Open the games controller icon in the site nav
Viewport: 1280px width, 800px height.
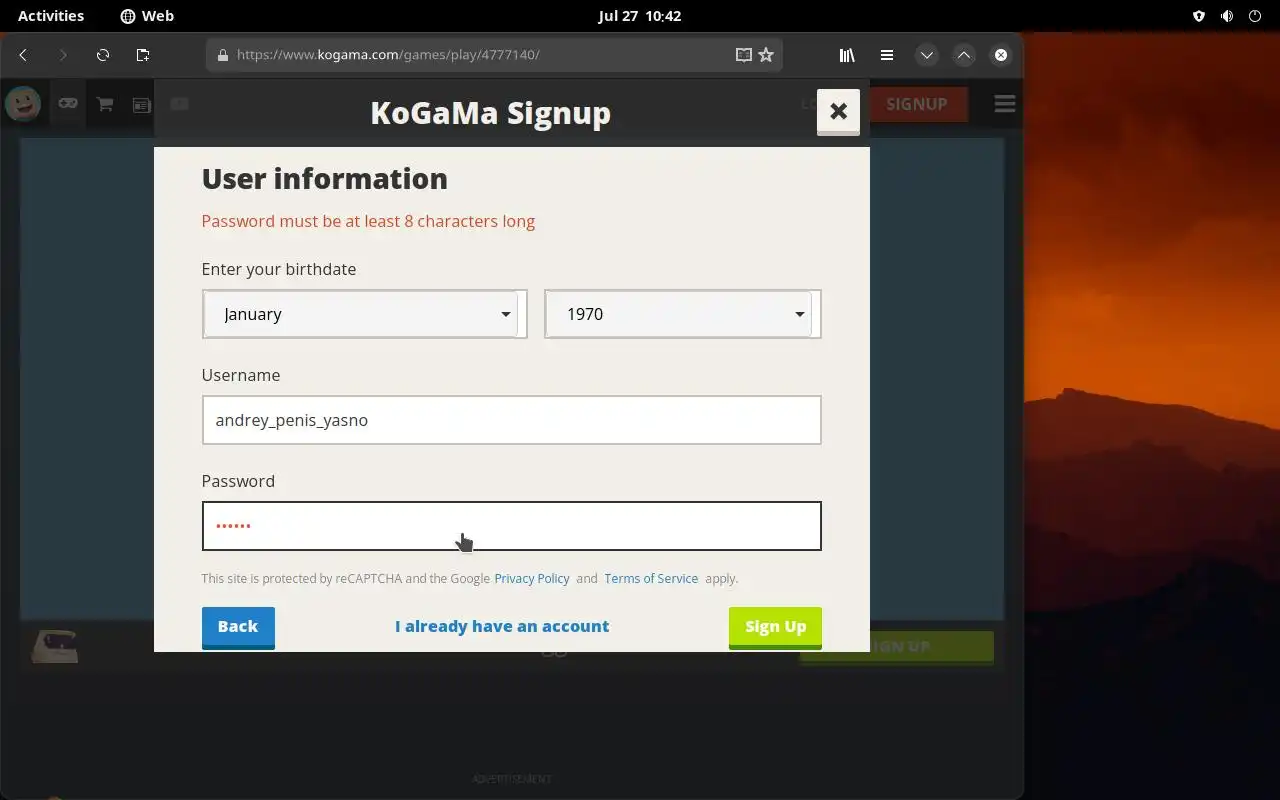coord(68,103)
